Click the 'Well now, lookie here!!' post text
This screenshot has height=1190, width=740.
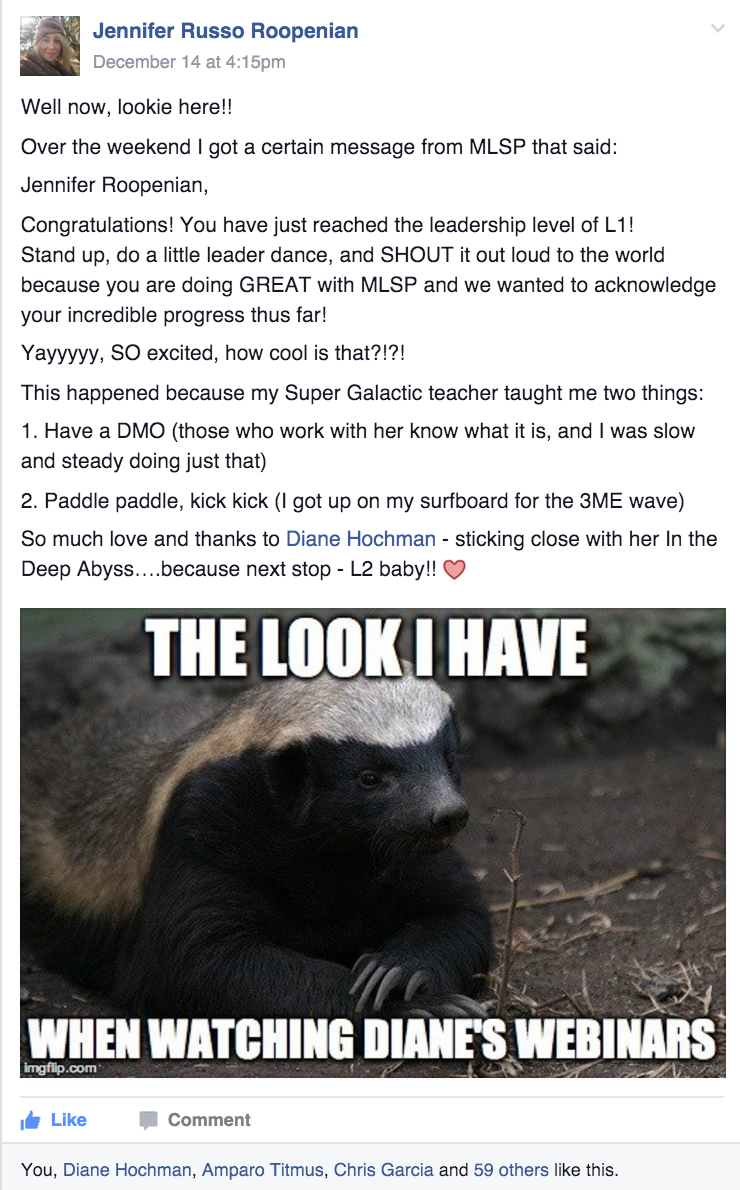[x=127, y=107]
